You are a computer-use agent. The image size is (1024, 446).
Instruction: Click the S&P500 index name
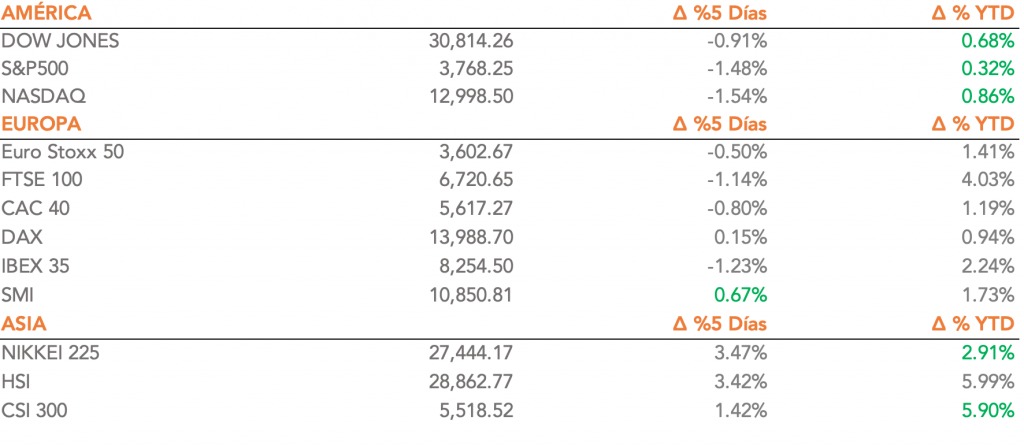point(36,69)
